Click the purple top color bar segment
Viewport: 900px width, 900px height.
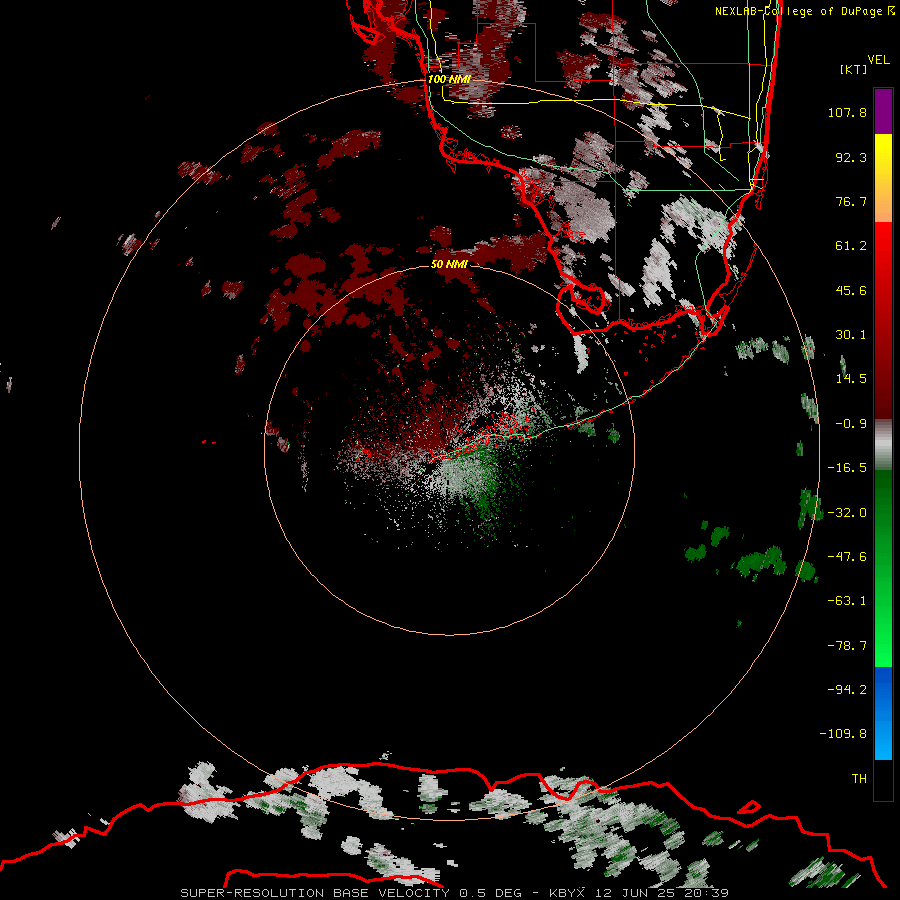883,111
